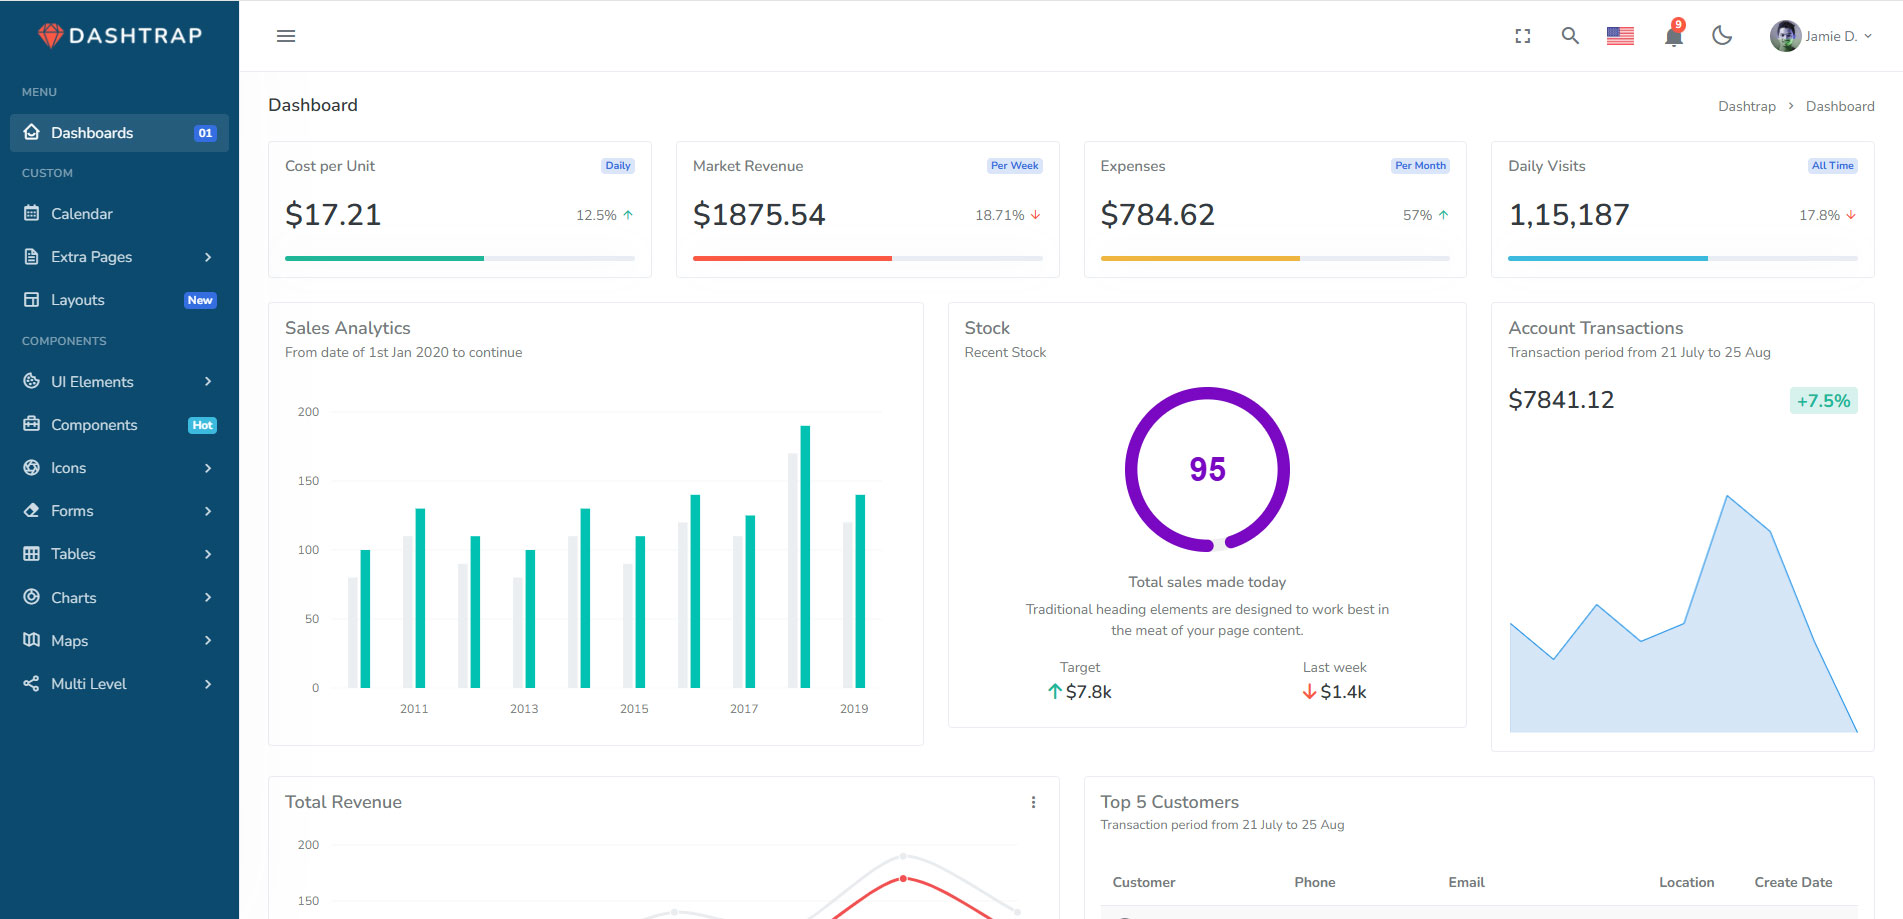The height and width of the screenshot is (919, 1903).
Task: Open the Calendar menu item
Action: point(119,214)
